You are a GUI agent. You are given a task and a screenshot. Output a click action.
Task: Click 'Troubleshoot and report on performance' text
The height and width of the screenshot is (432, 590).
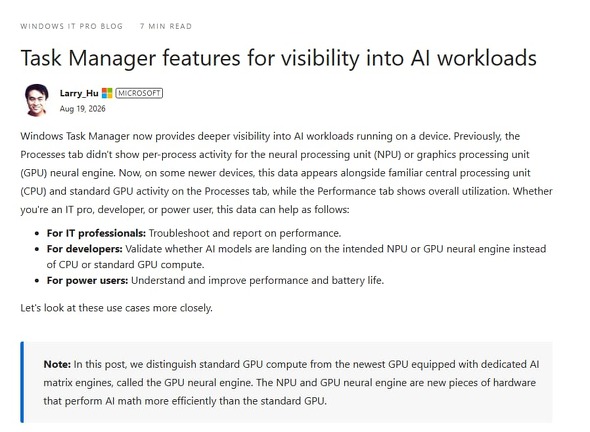pos(245,233)
